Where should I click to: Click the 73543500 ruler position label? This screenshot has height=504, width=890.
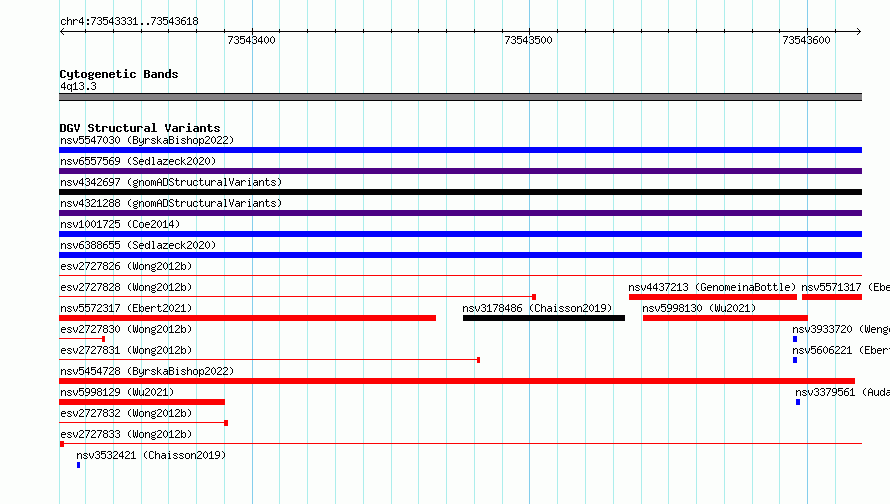[x=528, y=40]
